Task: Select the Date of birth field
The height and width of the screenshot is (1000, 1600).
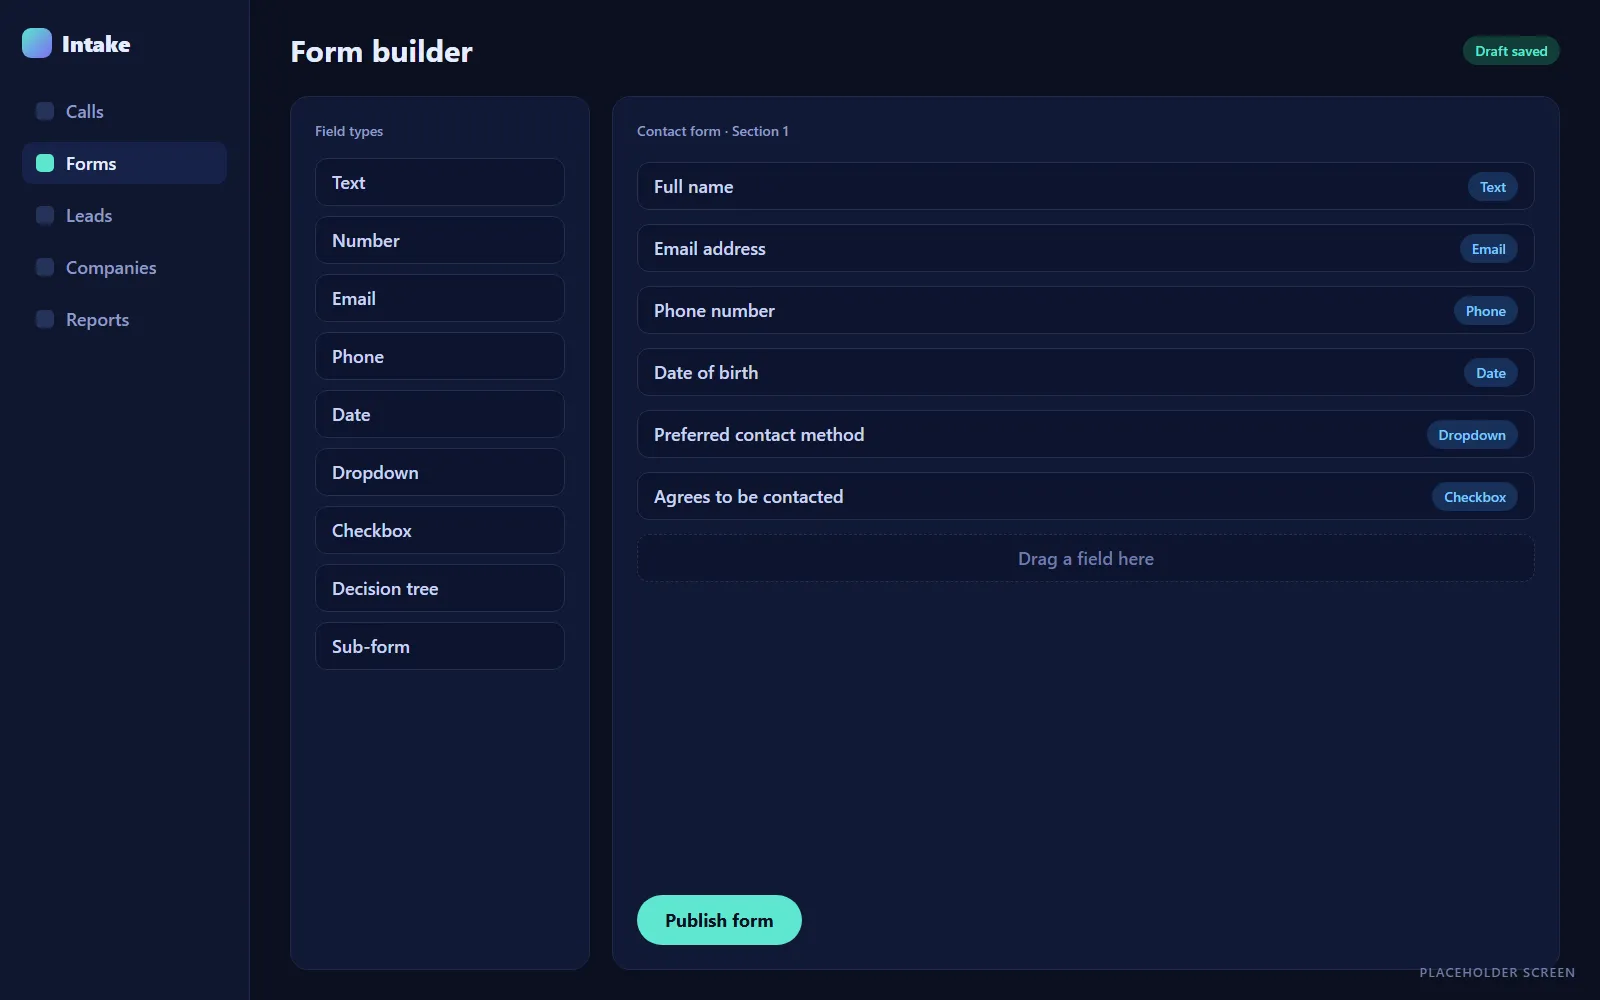Action: tap(1085, 372)
